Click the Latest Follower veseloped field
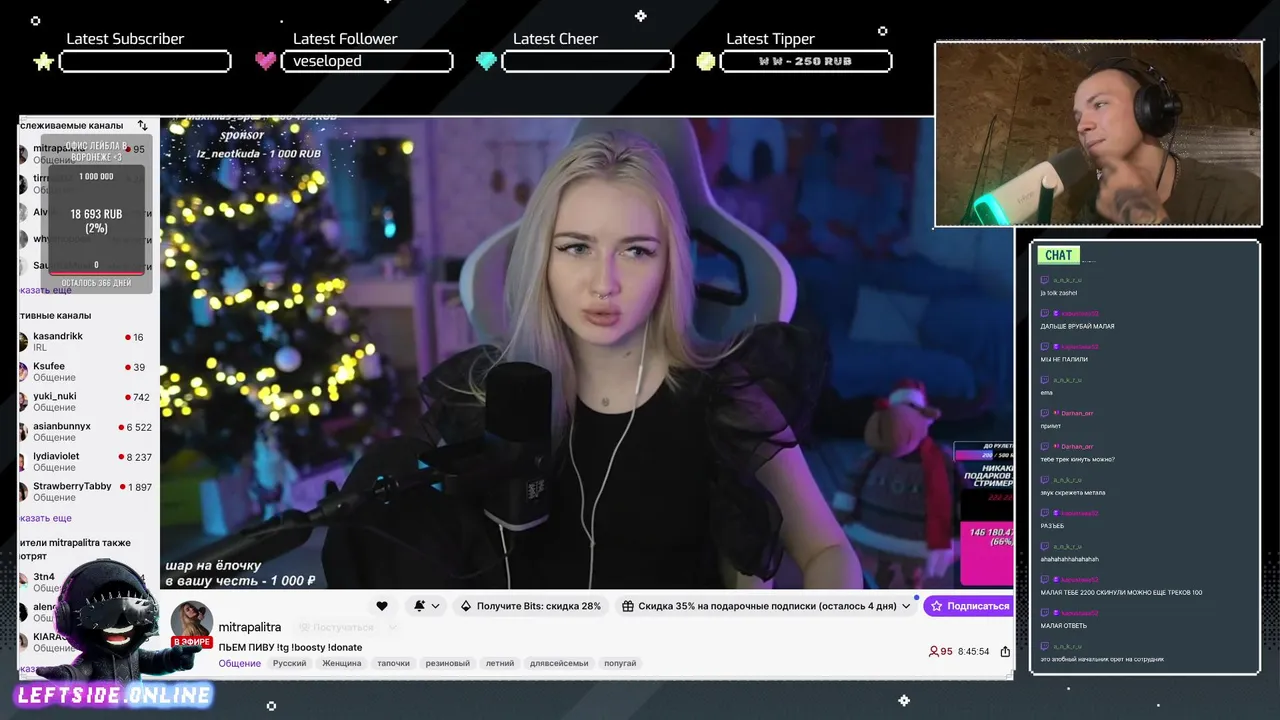The image size is (1280, 720). coord(367,61)
